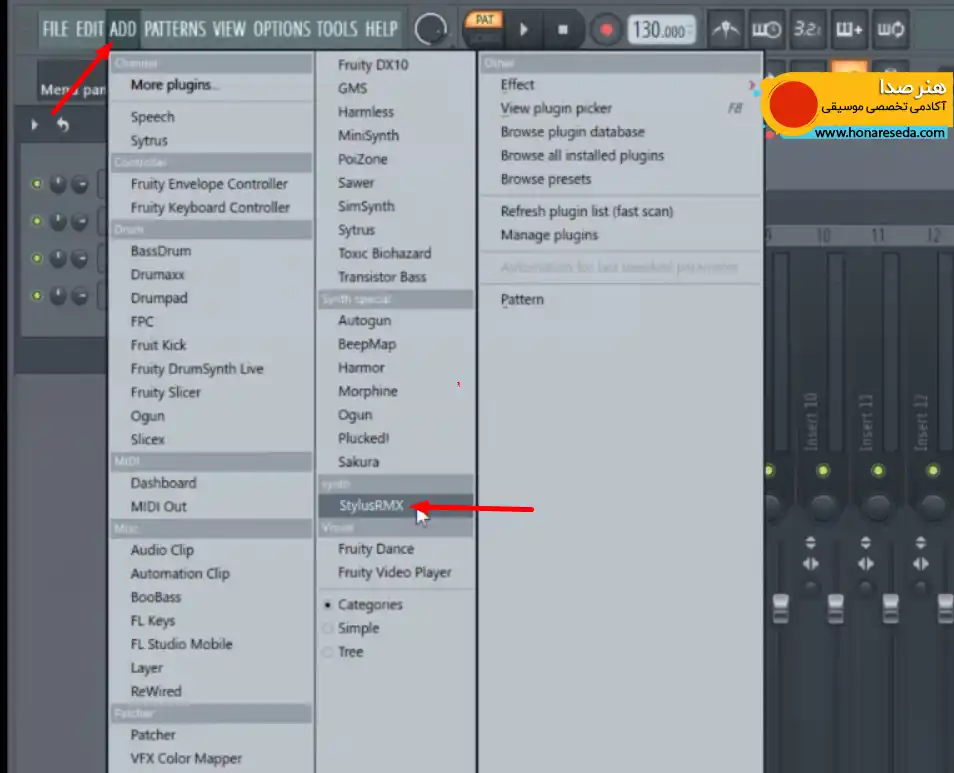Click the small play arrow beside undo
The height and width of the screenshot is (773, 954).
pos(34,125)
